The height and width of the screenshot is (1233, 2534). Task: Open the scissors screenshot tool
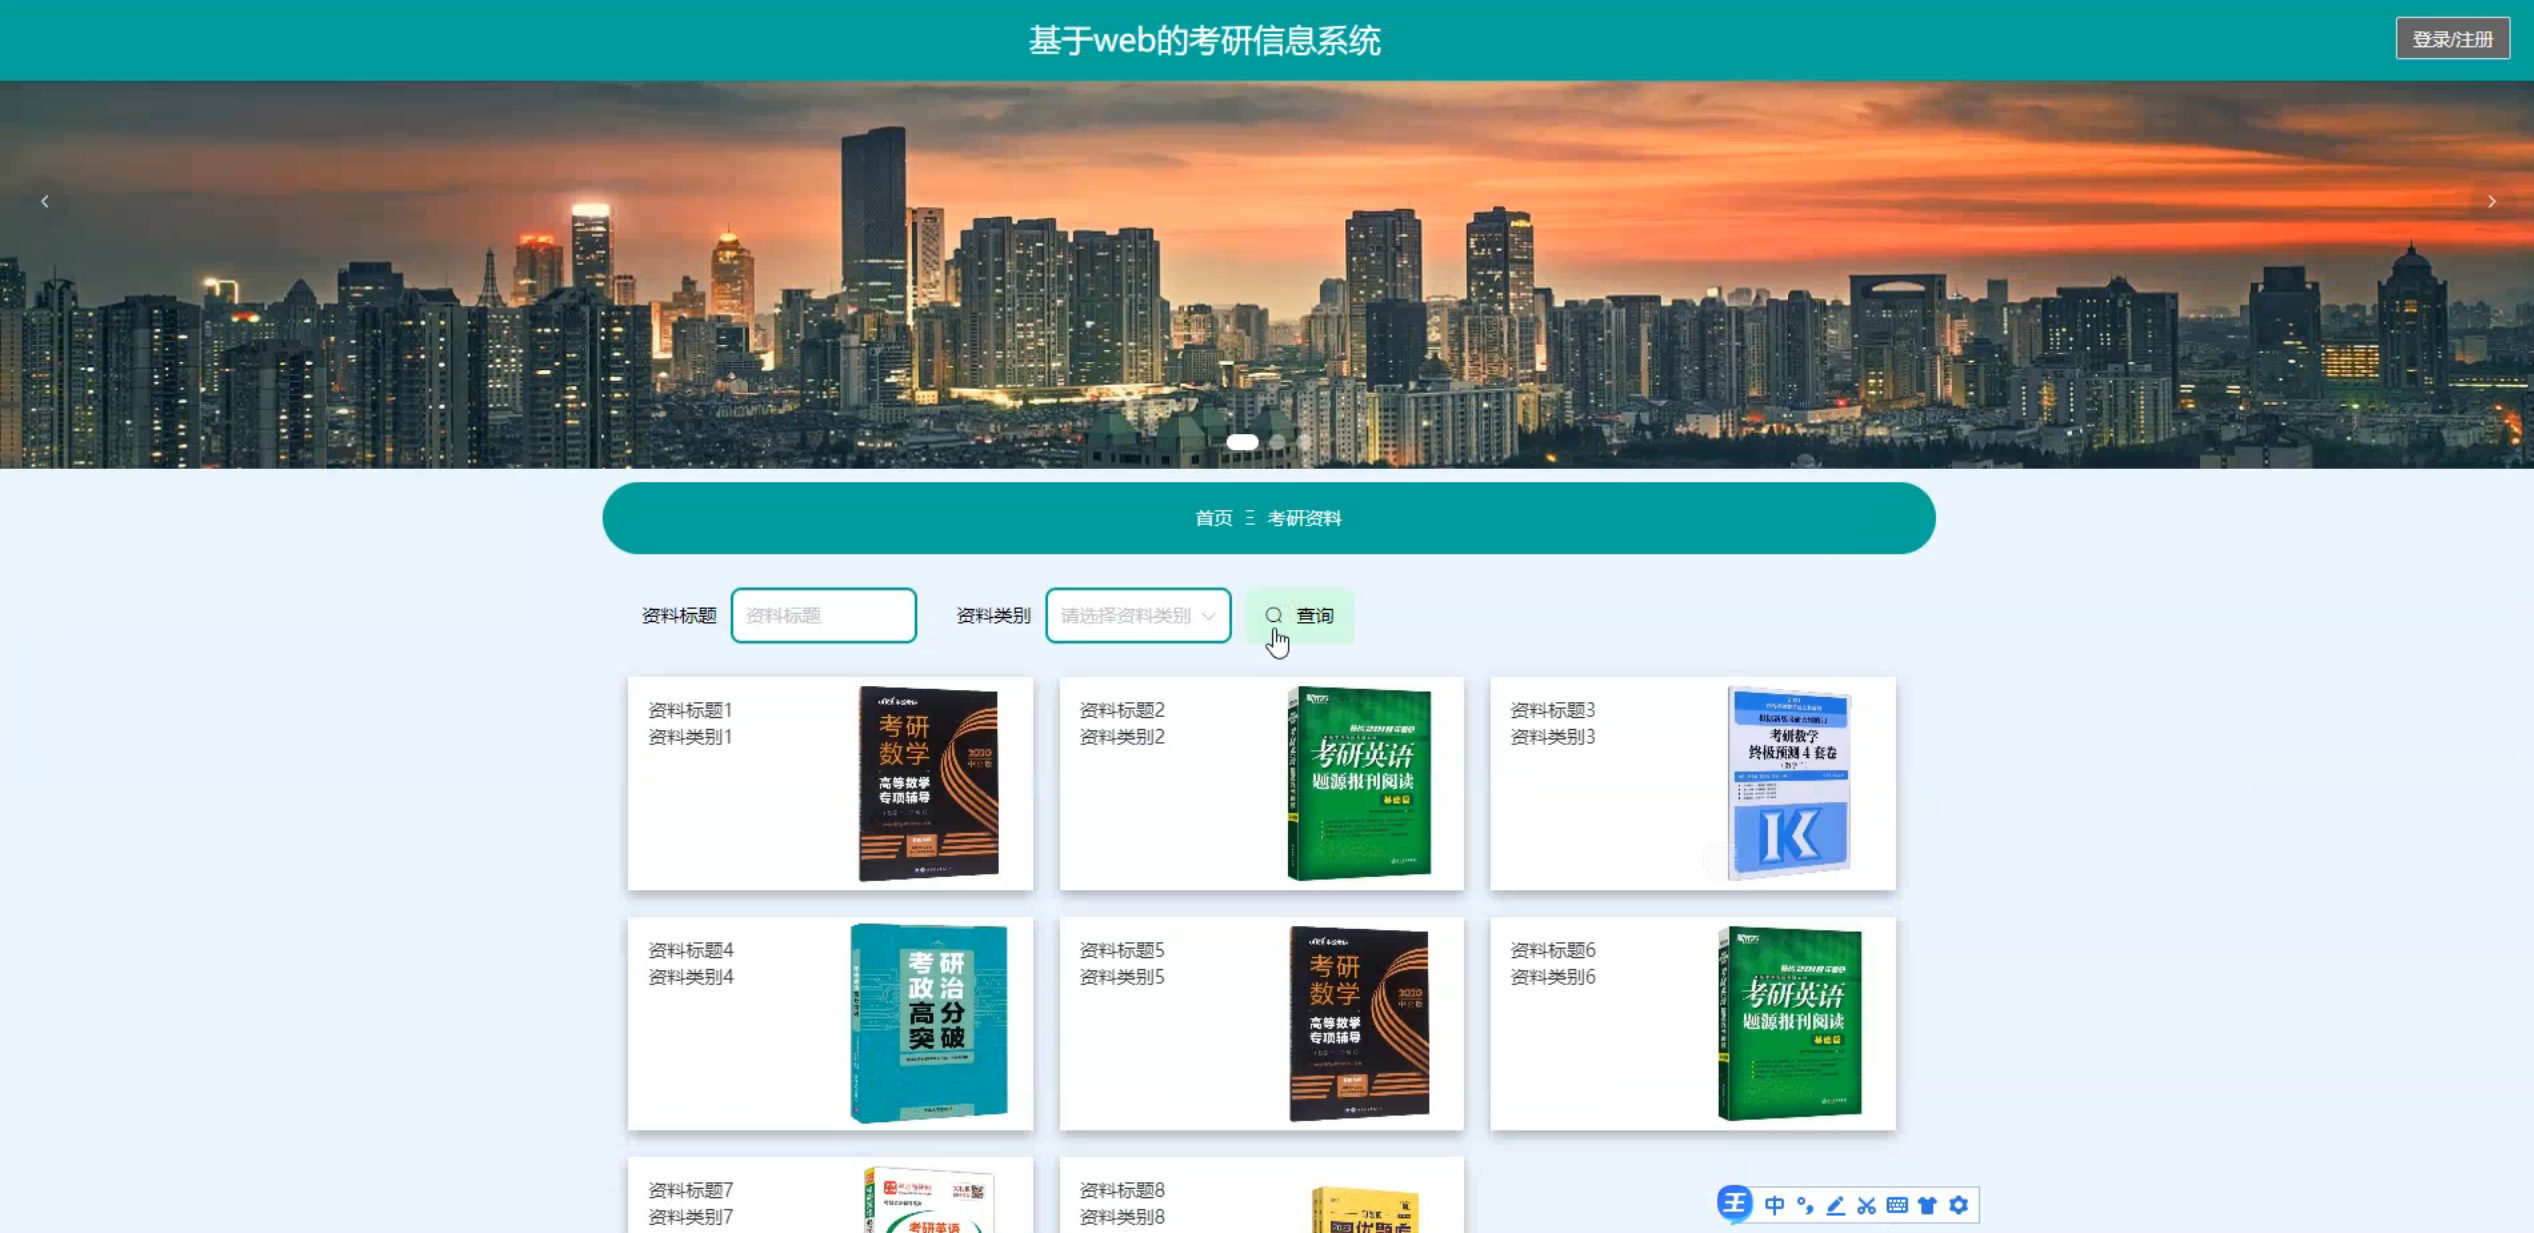pyautogui.click(x=1866, y=1205)
